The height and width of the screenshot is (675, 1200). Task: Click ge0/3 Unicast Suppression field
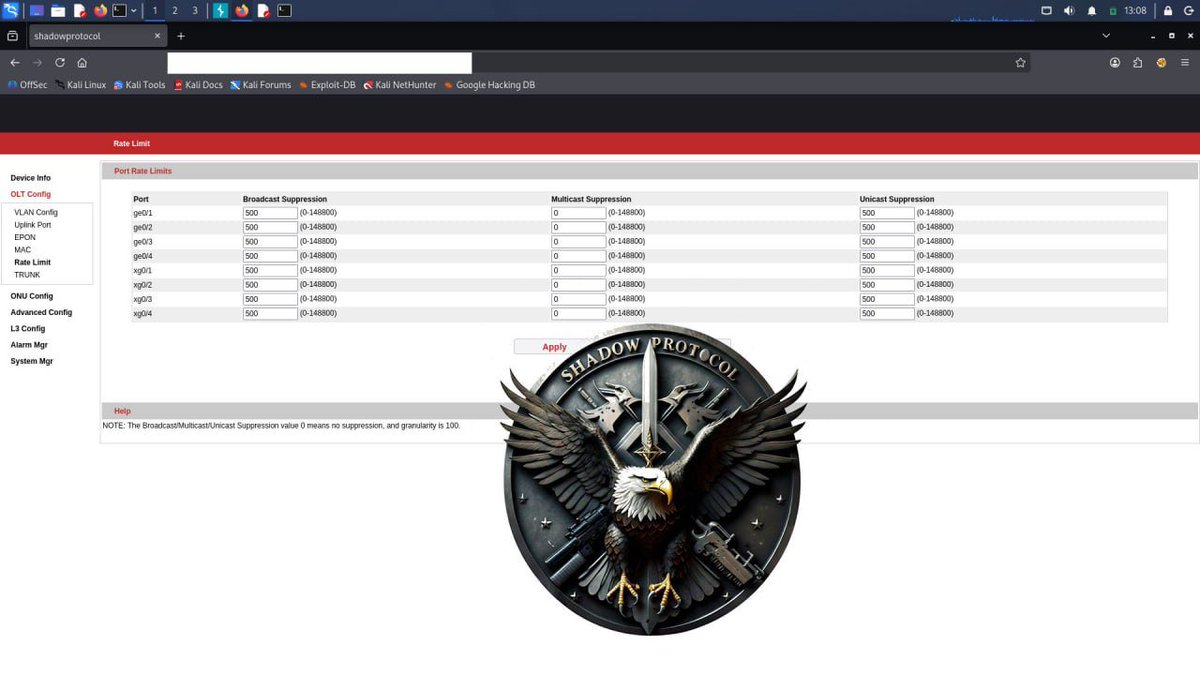coord(887,242)
